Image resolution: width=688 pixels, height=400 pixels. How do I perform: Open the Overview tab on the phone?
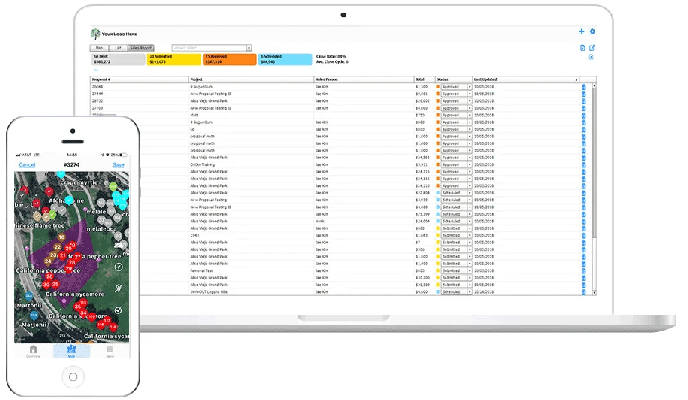tap(33, 351)
